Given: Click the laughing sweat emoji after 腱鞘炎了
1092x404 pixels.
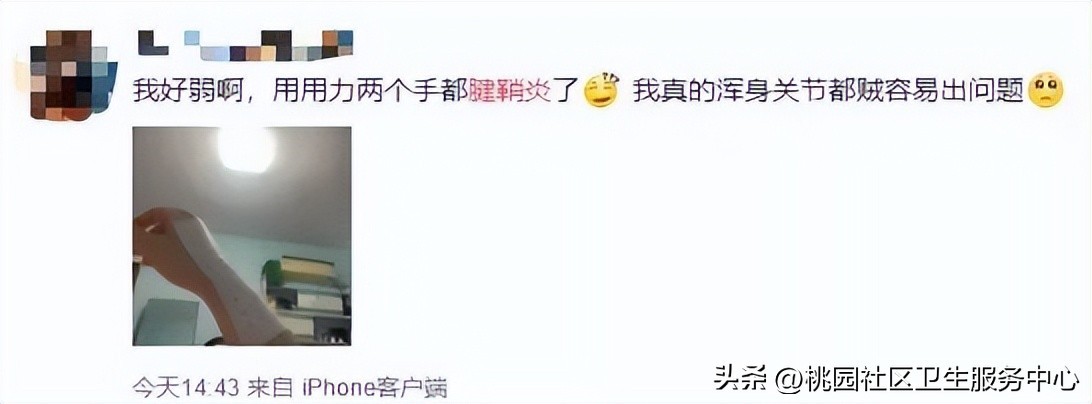Looking at the screenshot, I should pos(601,91).
